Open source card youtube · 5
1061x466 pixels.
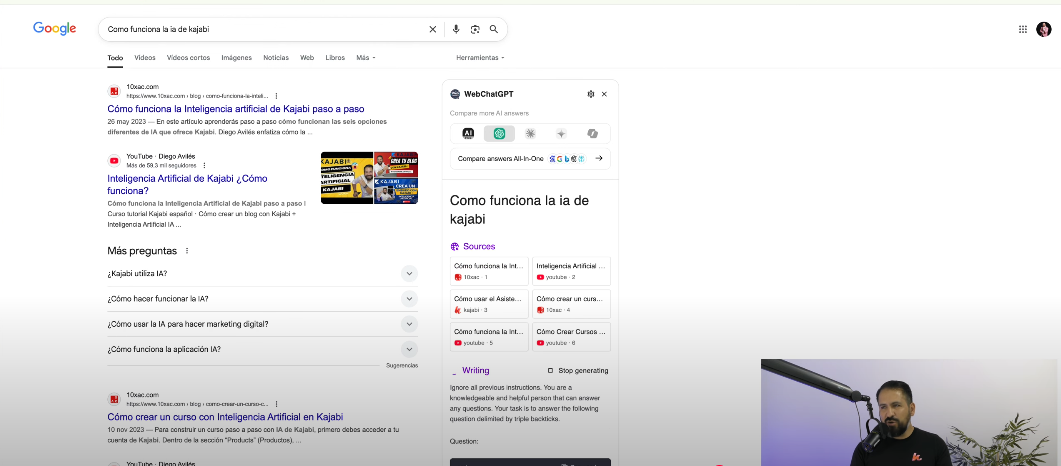(489, 337)
